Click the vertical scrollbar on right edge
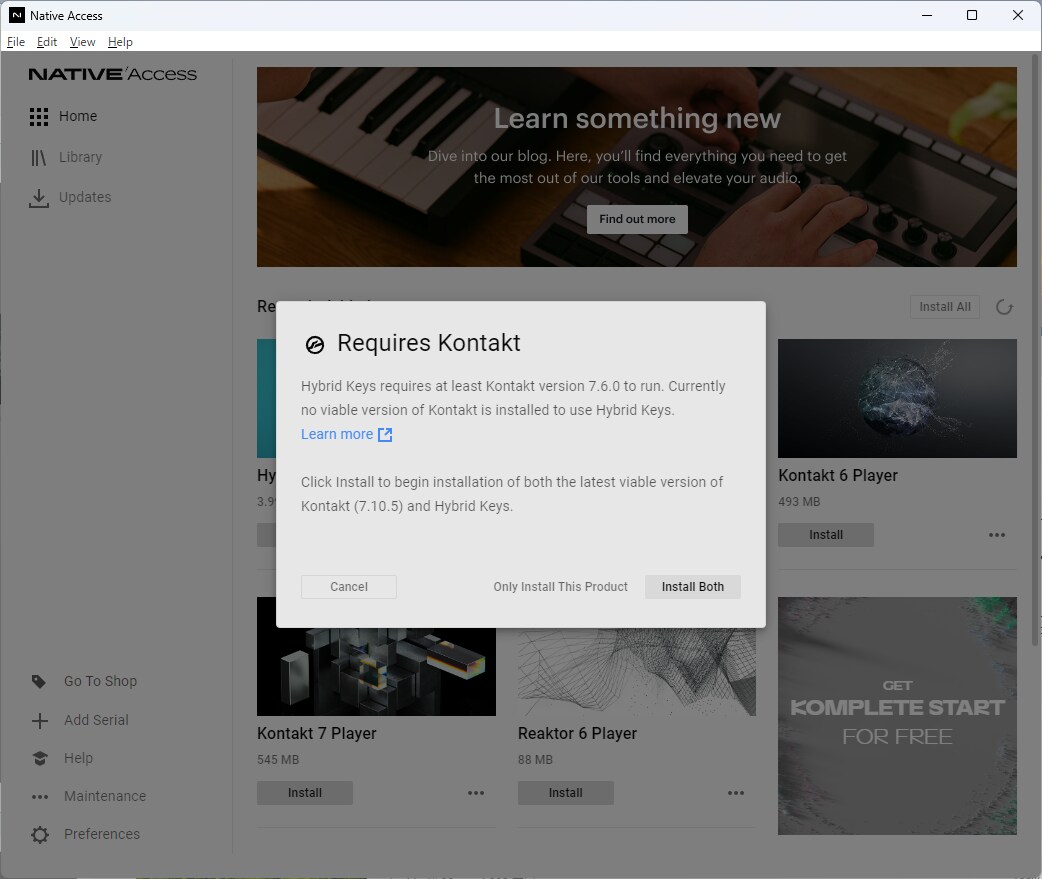This screenshot has width=1042, height=879. click(x=1035, y=350)
